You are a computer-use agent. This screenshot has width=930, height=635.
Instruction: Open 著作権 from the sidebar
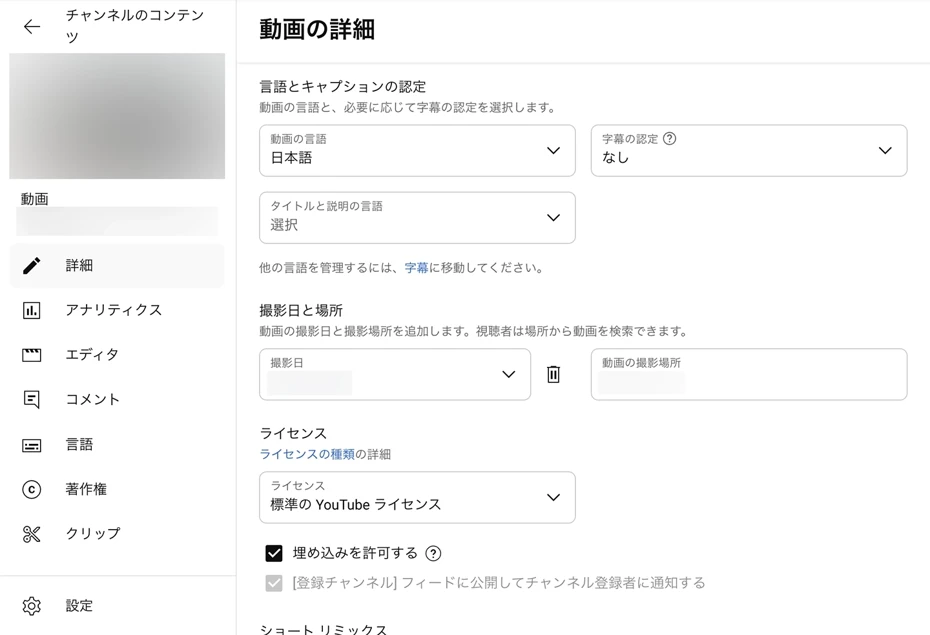click(x=34, y=489)
